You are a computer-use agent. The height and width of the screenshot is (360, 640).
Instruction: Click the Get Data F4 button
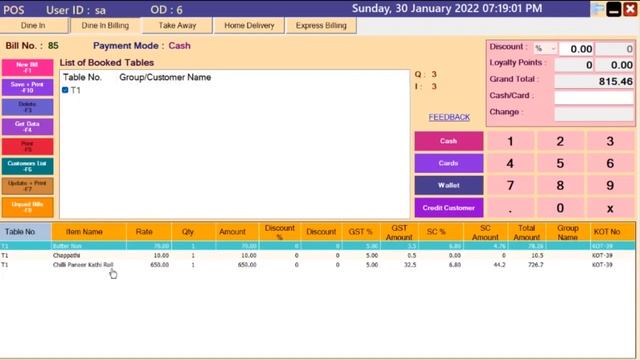point(27,127)
